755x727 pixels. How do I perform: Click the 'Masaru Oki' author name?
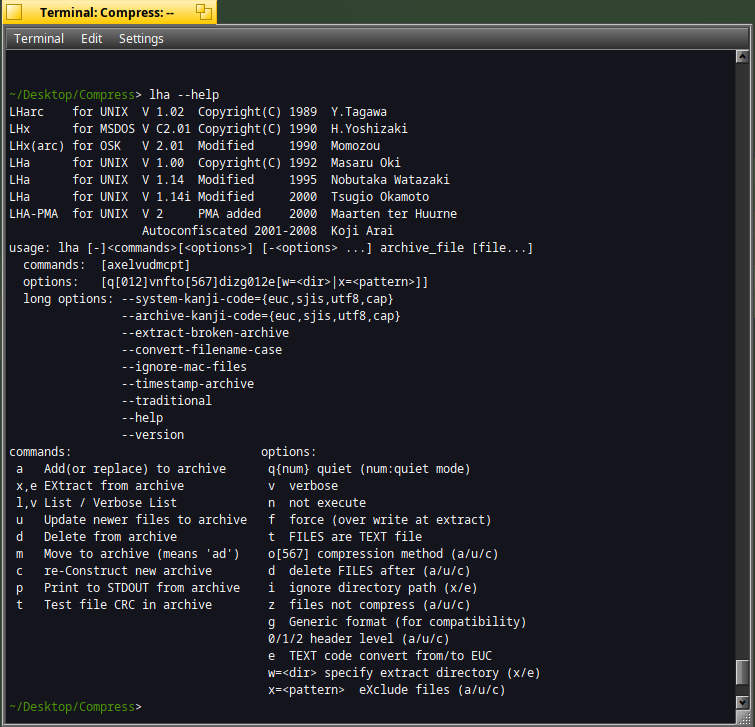click(365, 163)
